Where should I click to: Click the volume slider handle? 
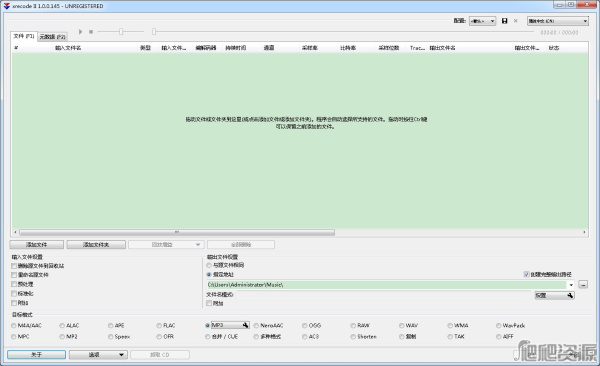121,32
